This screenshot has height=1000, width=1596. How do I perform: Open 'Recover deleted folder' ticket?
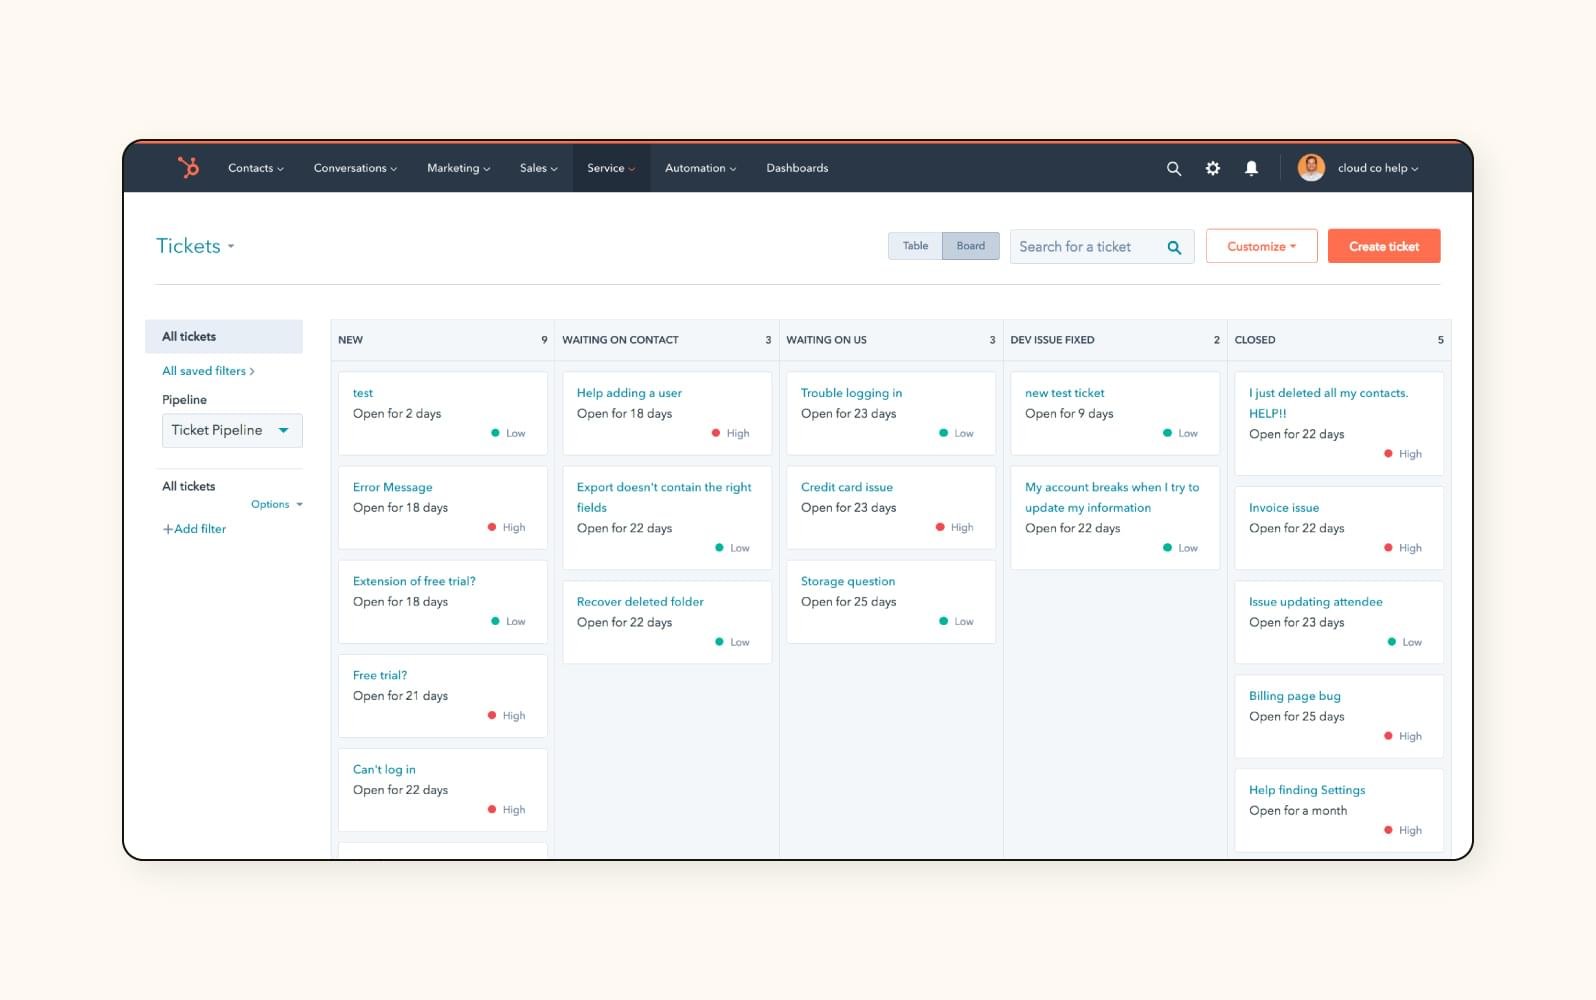(640, 601)
